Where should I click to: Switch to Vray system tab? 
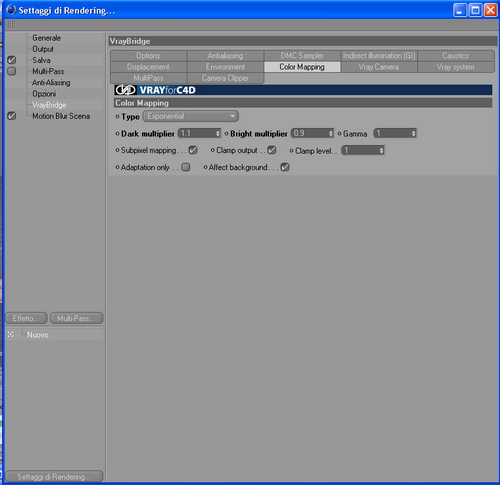pos(456,67)
